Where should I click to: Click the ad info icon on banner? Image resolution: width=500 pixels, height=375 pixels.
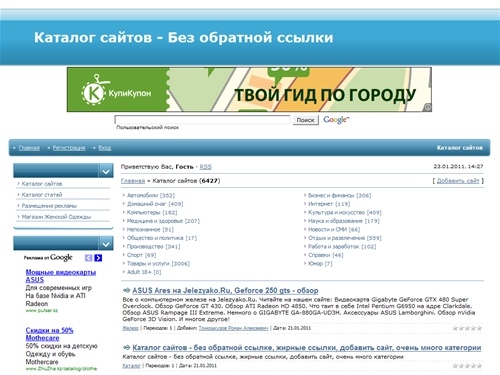[428, 107]
